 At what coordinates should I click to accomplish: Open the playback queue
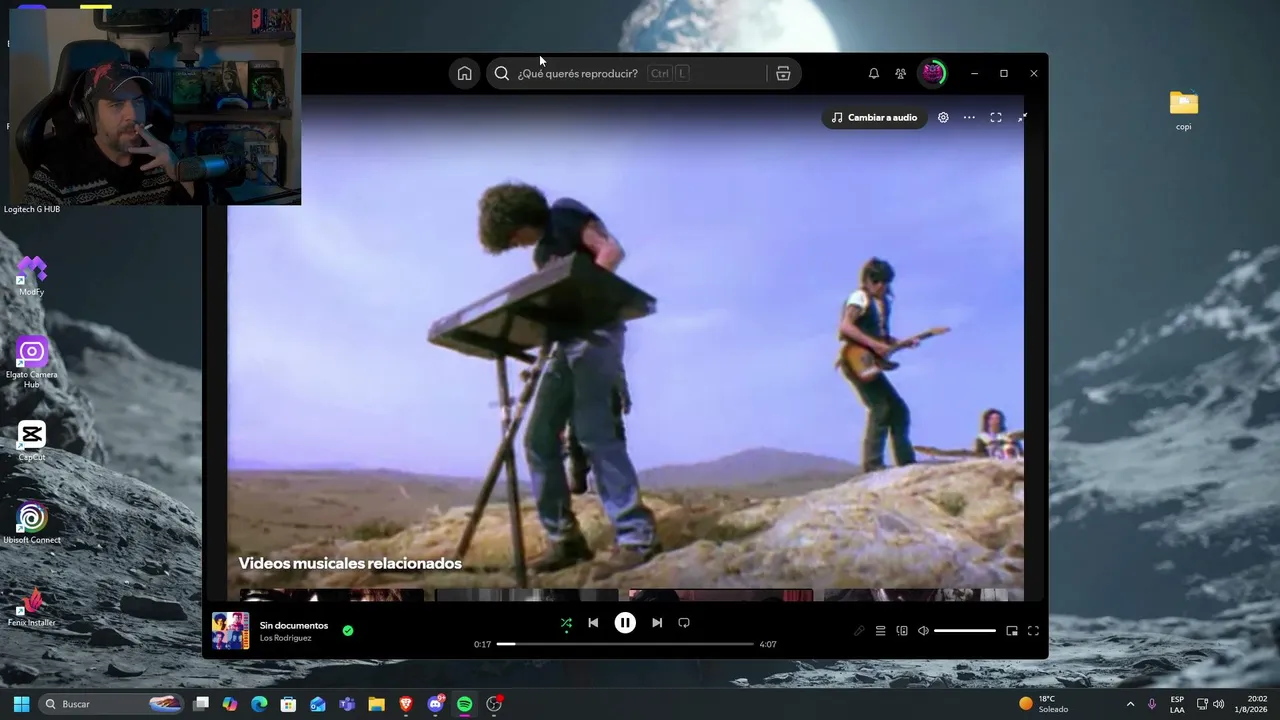(880, 631)
